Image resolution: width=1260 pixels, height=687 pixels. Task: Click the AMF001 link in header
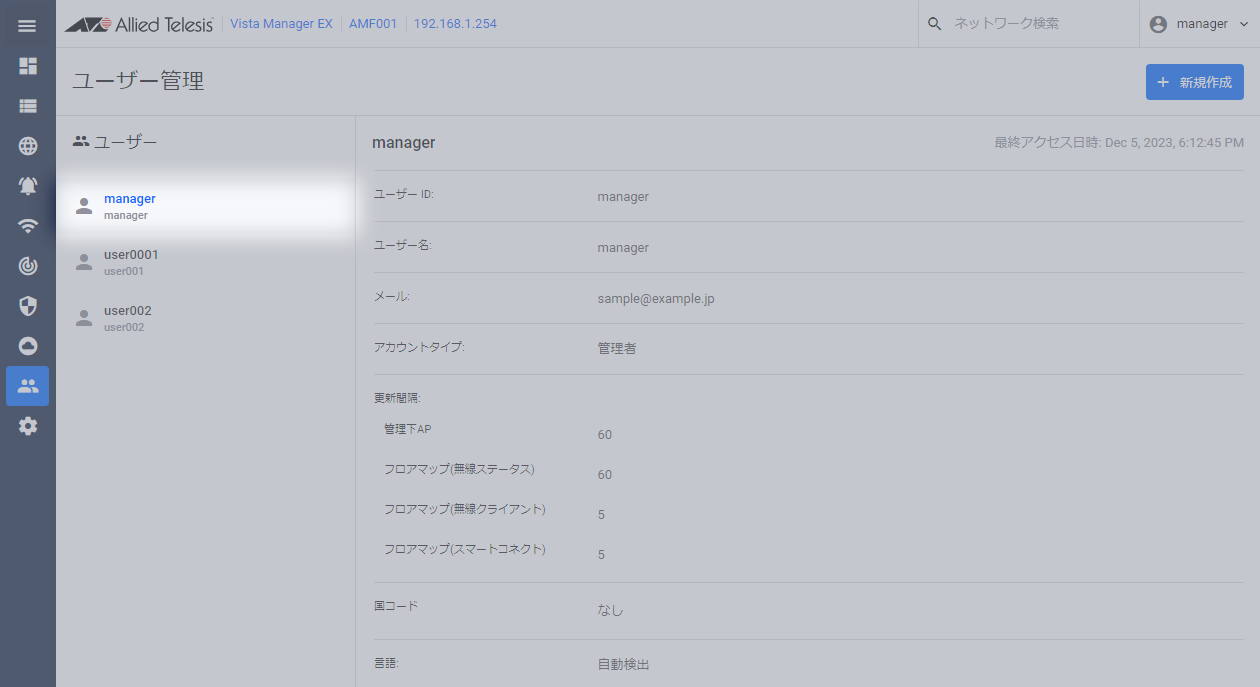373,24
